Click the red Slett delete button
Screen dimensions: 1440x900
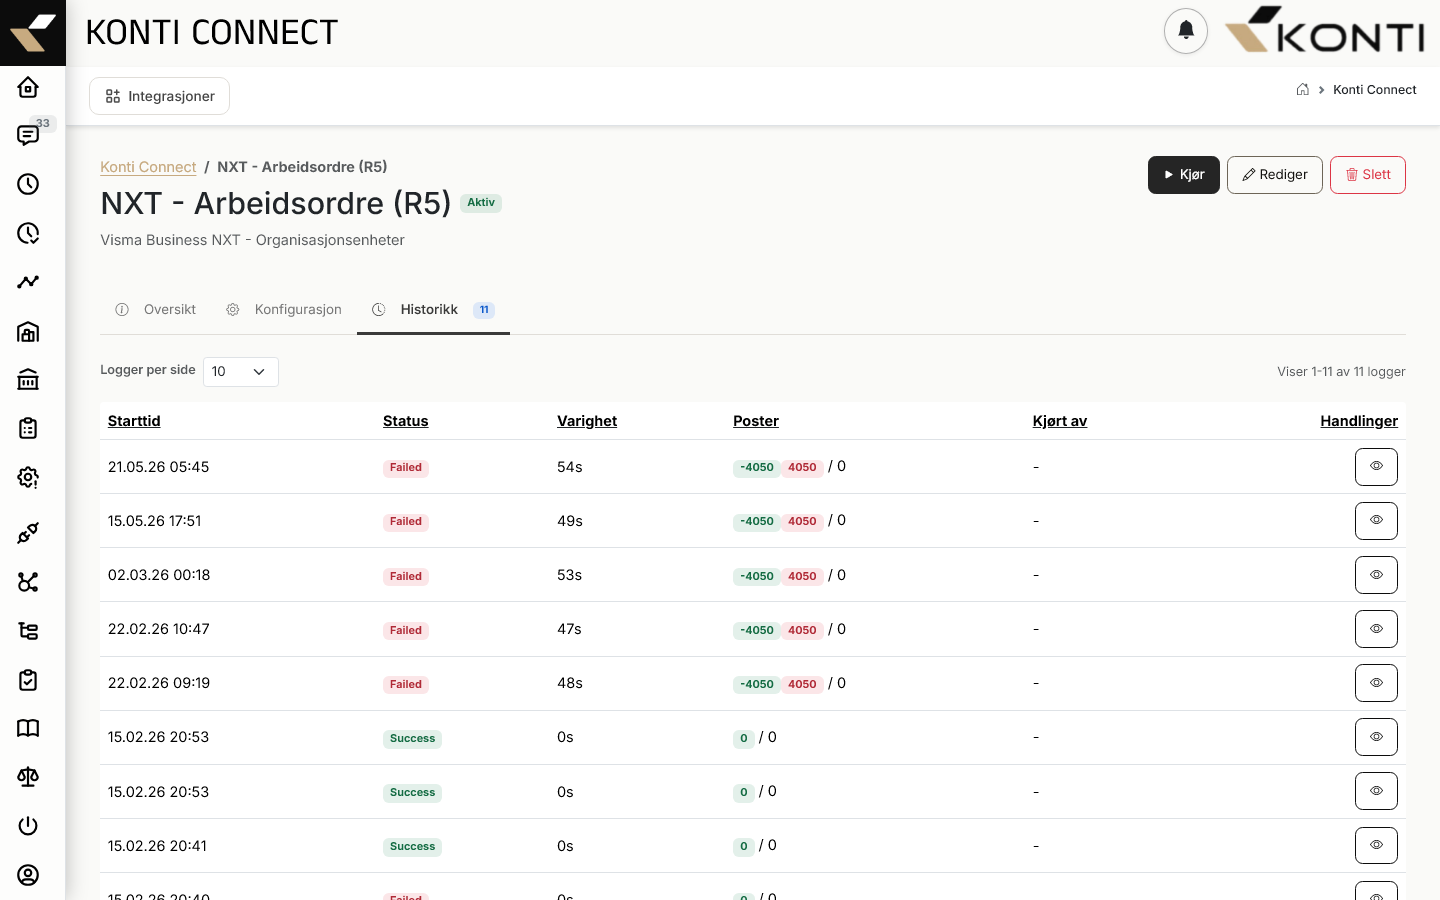click(1368, 175)
